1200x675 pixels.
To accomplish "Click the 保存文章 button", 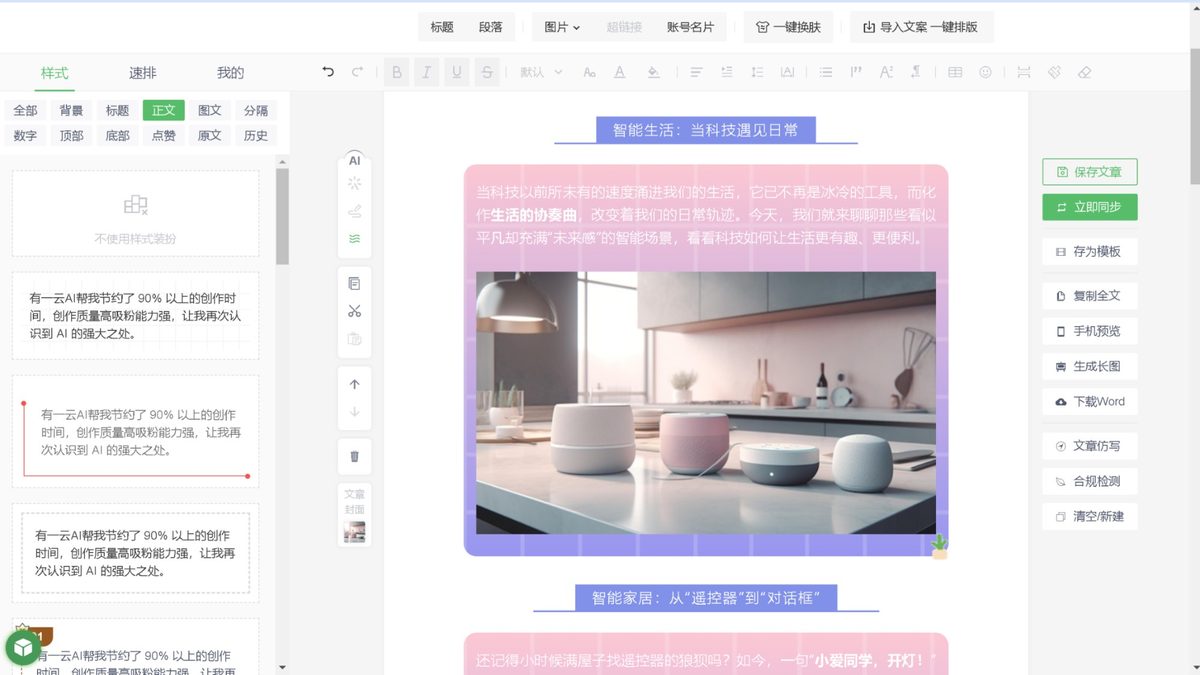I will point(1089,172).
